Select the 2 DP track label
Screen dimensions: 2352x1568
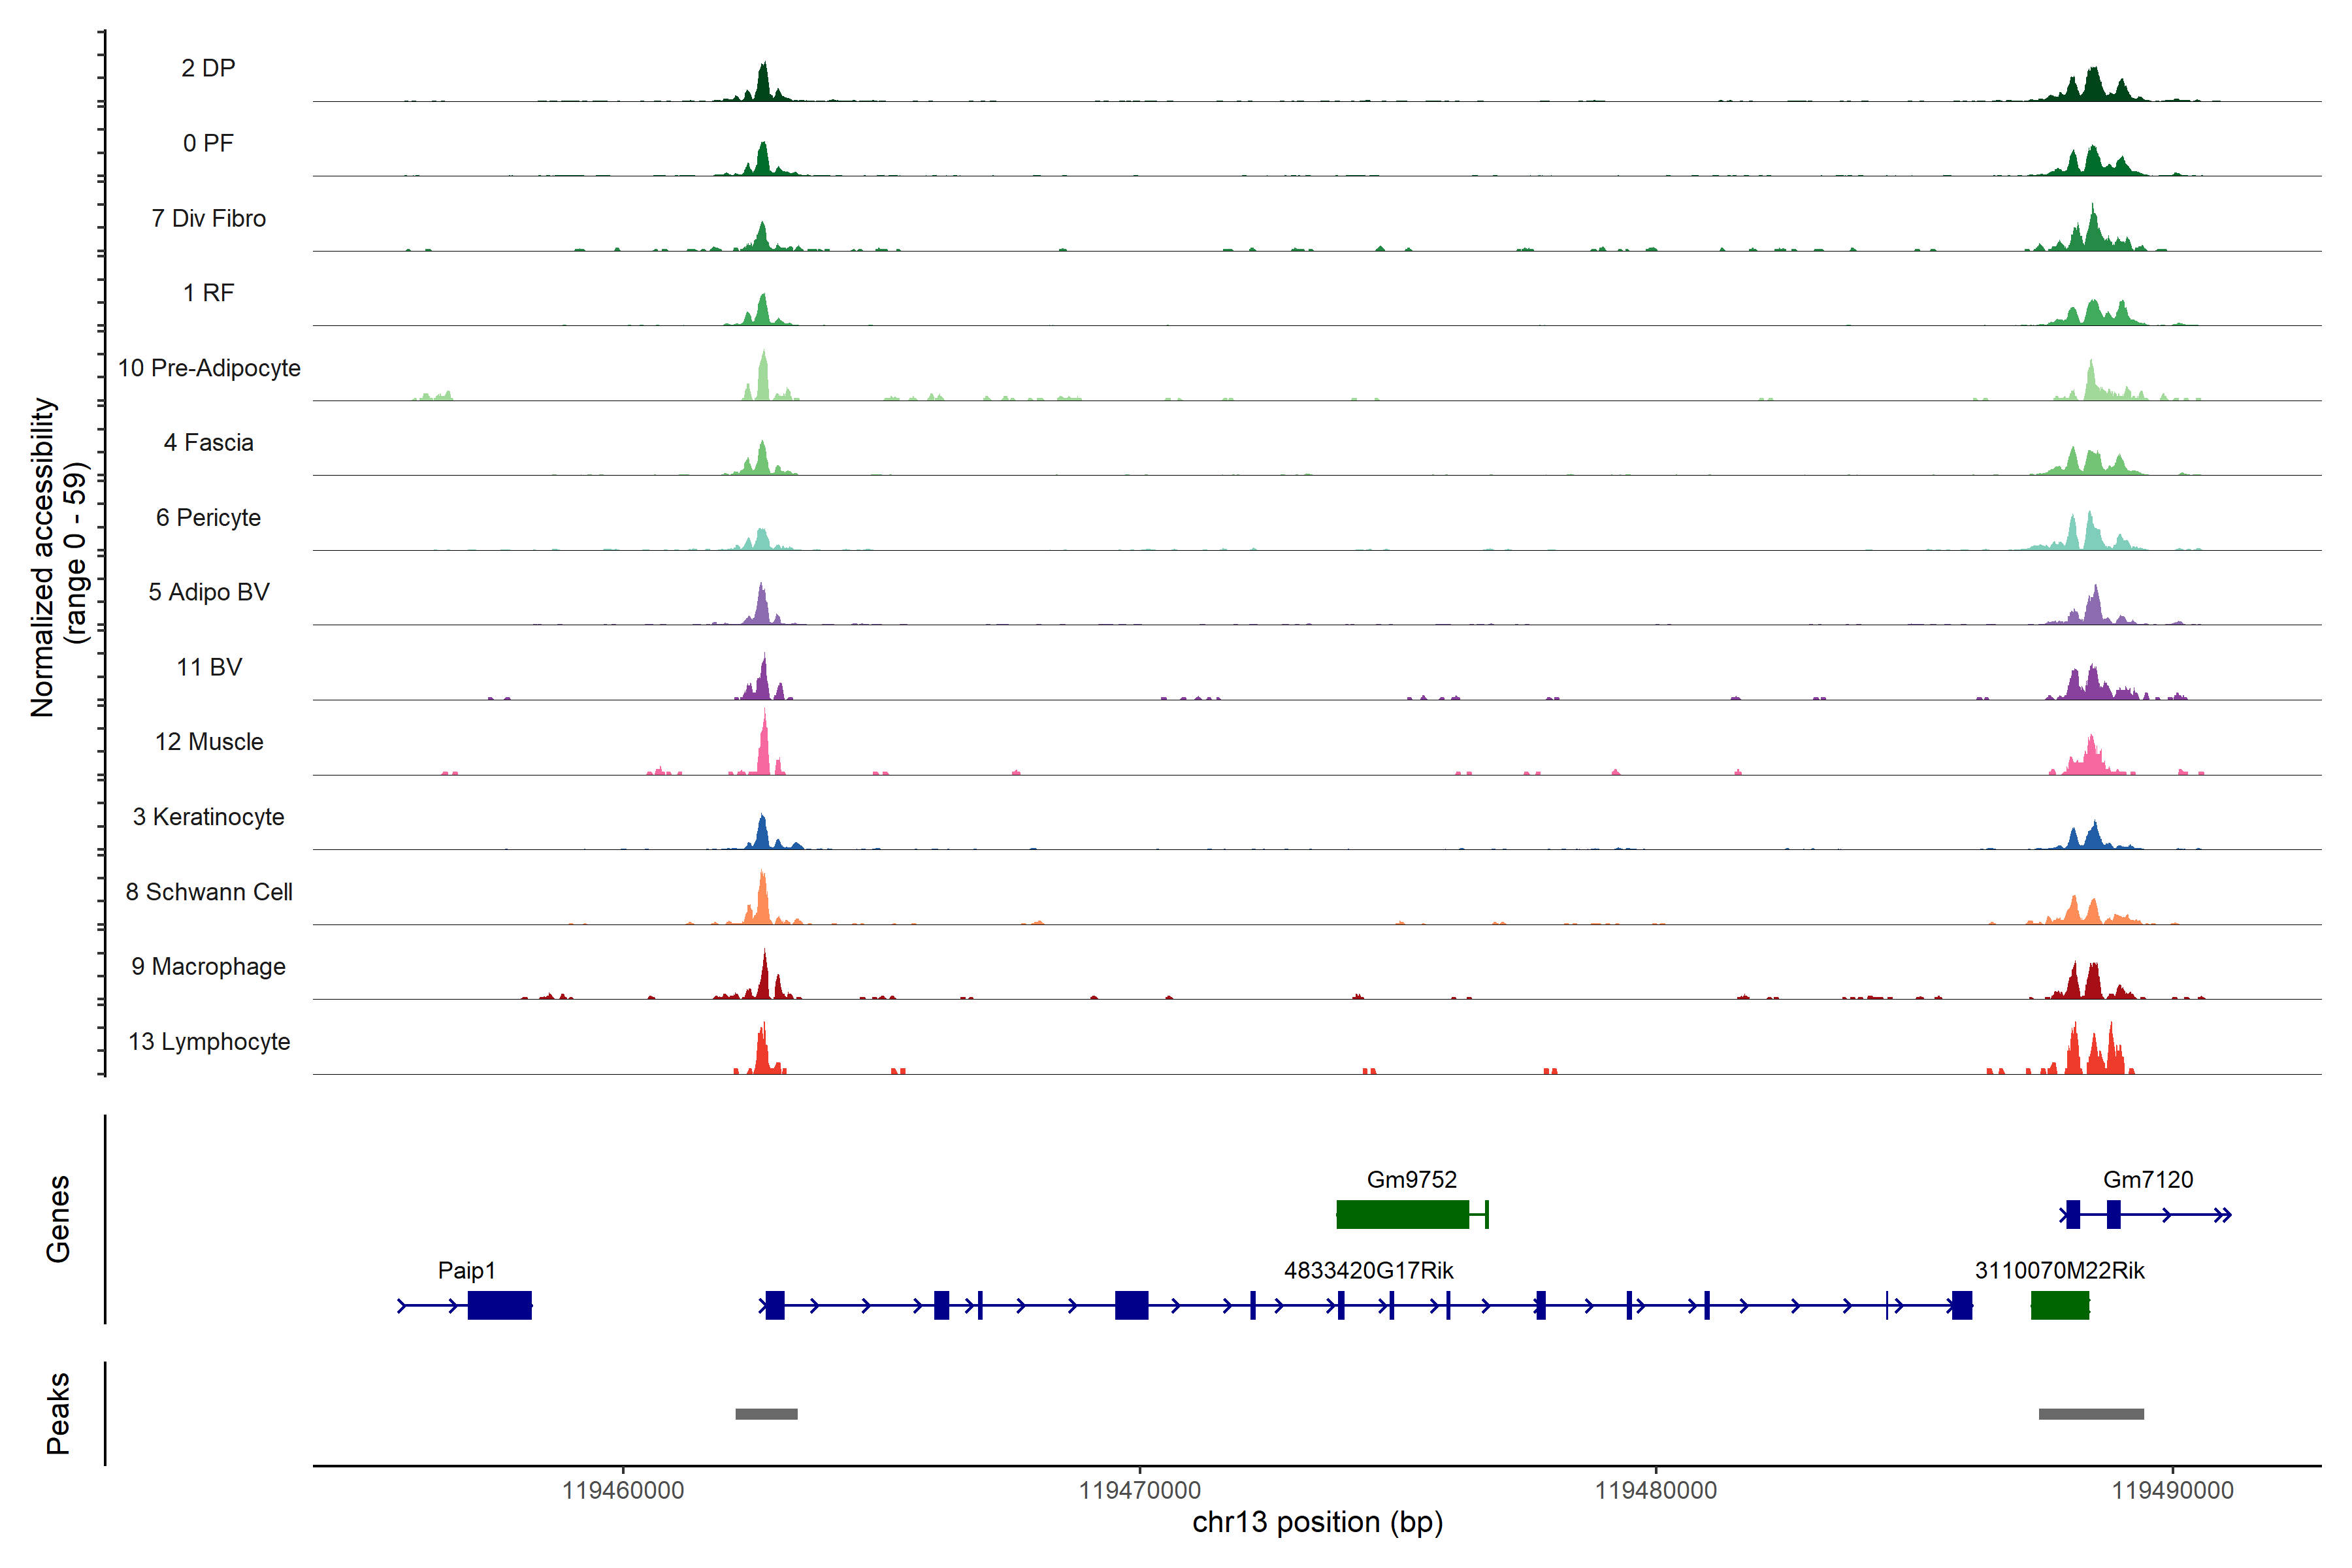pos(208,68)
